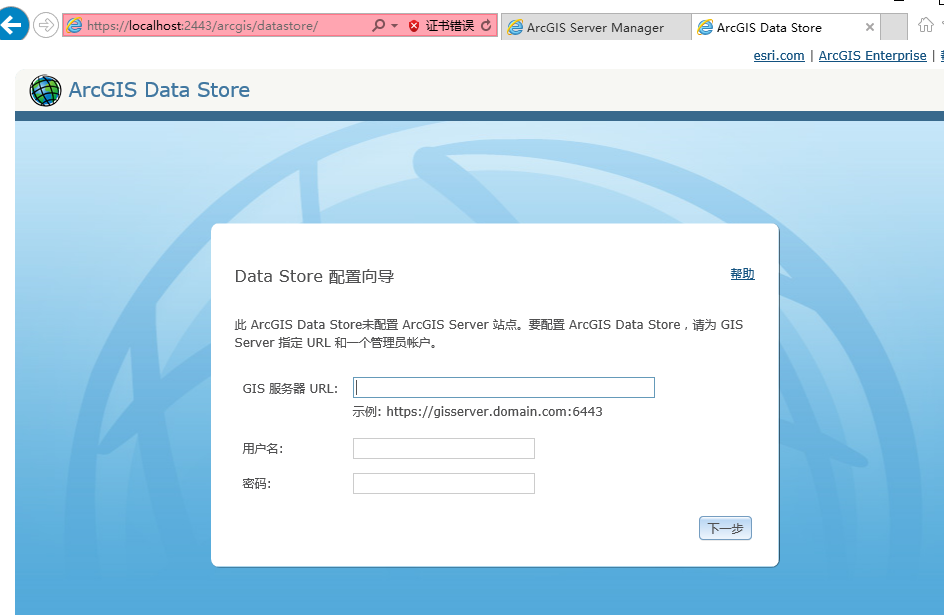
Task: Open the ArcGIS Enterprise link
Action: pyautogui.click(x=872, y=55)
